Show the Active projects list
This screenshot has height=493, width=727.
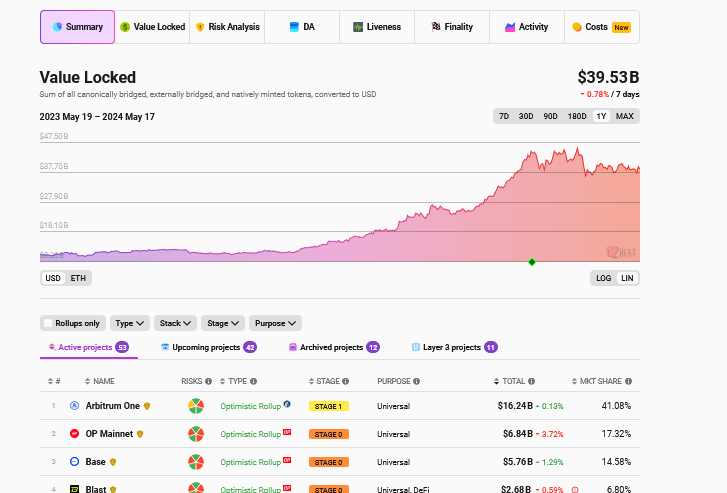(89, 347)
